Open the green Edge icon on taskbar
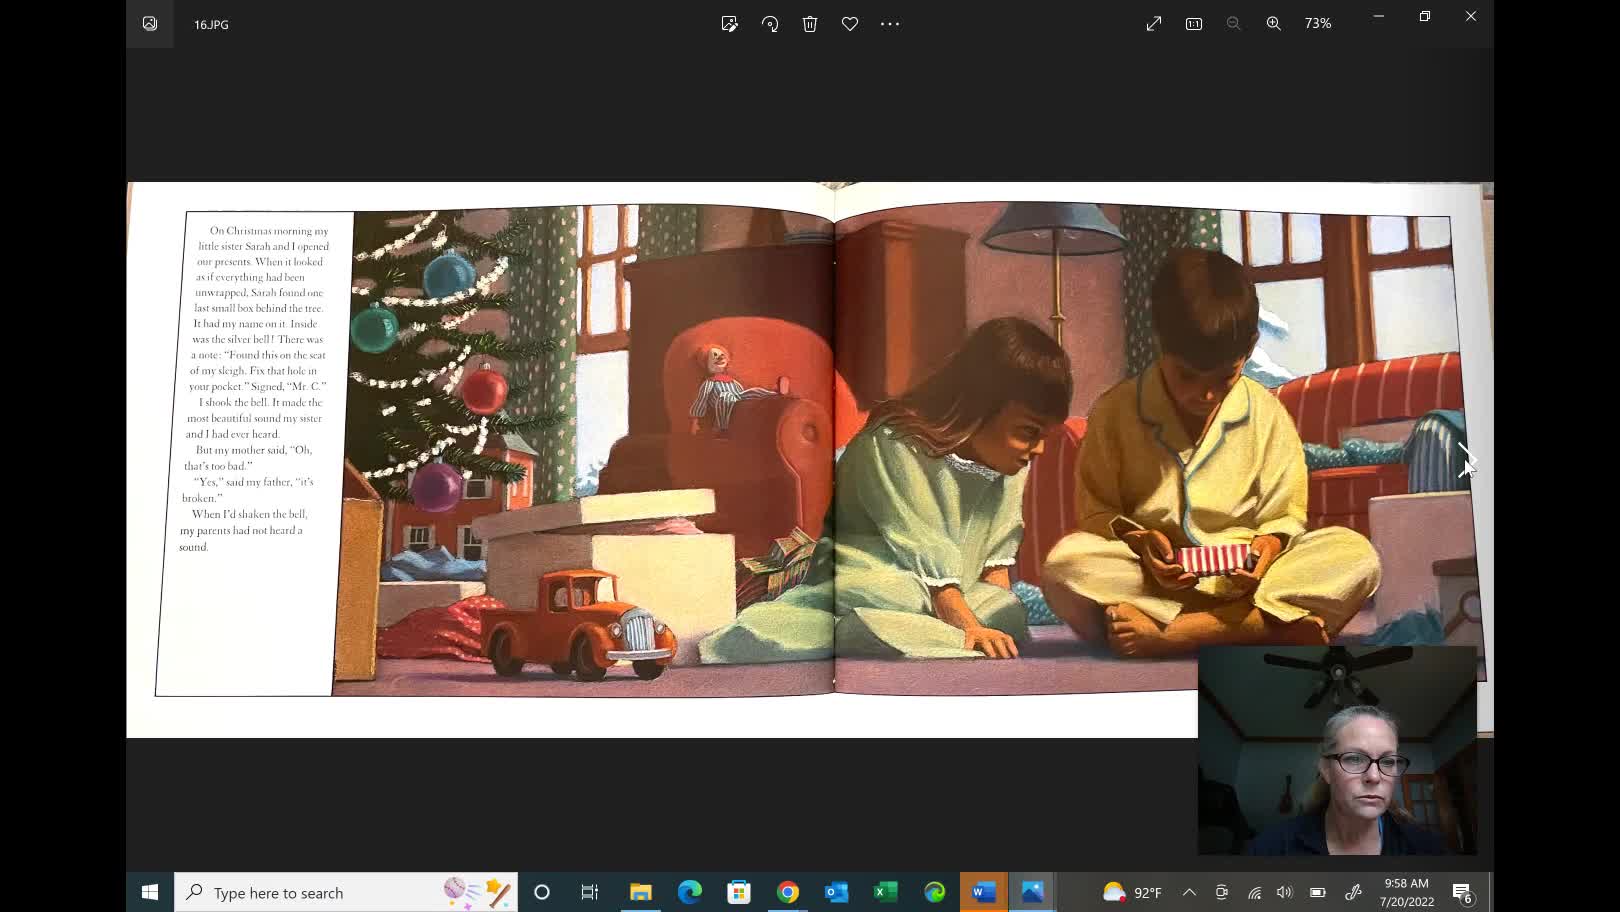1620x912 pixels. [x=935, y=892]
